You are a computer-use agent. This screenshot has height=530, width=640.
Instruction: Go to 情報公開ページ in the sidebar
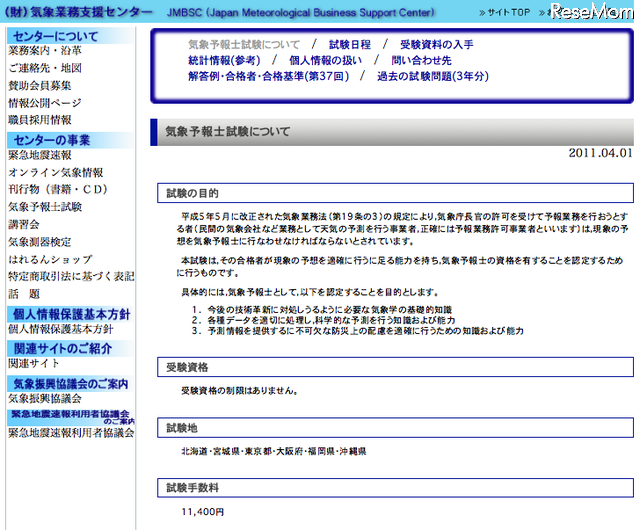click(x=44, y=103)
